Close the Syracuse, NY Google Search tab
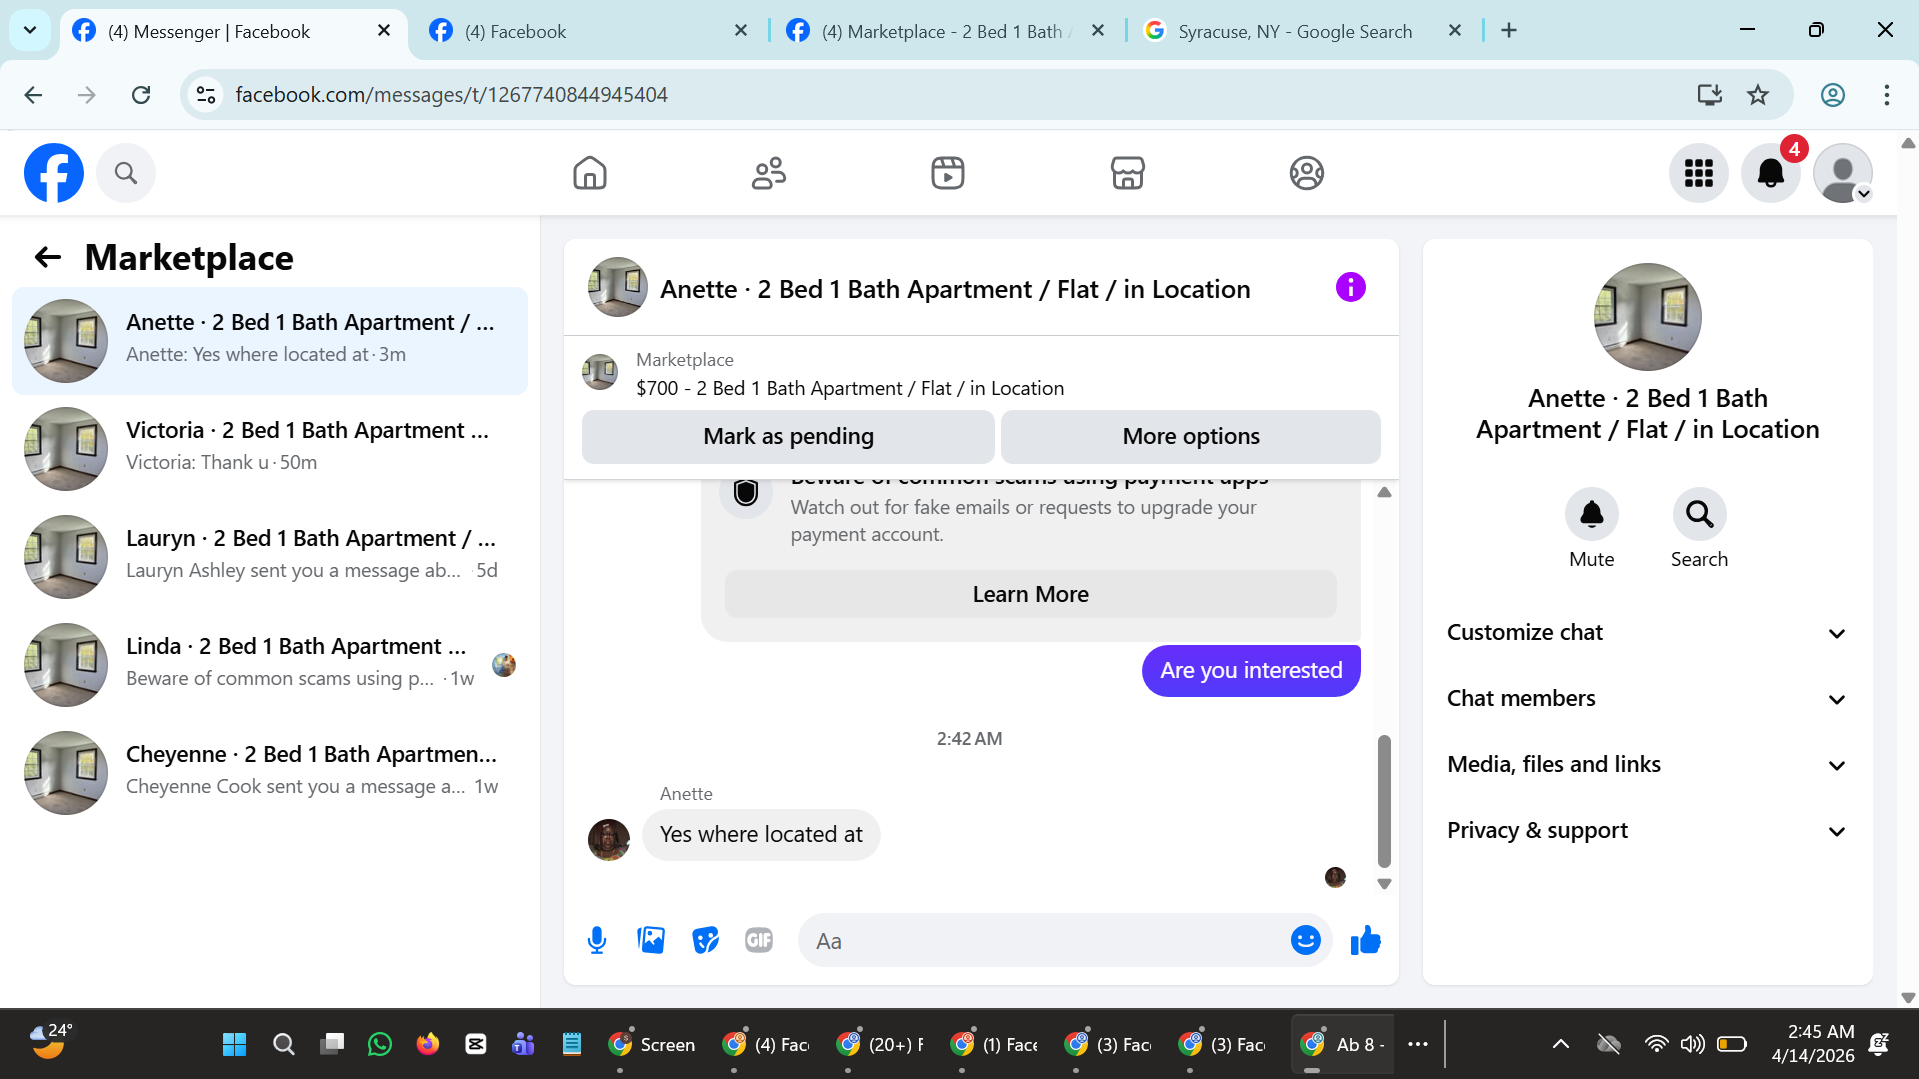This screenshot has width=1919, height=1079. [1455, 31]
